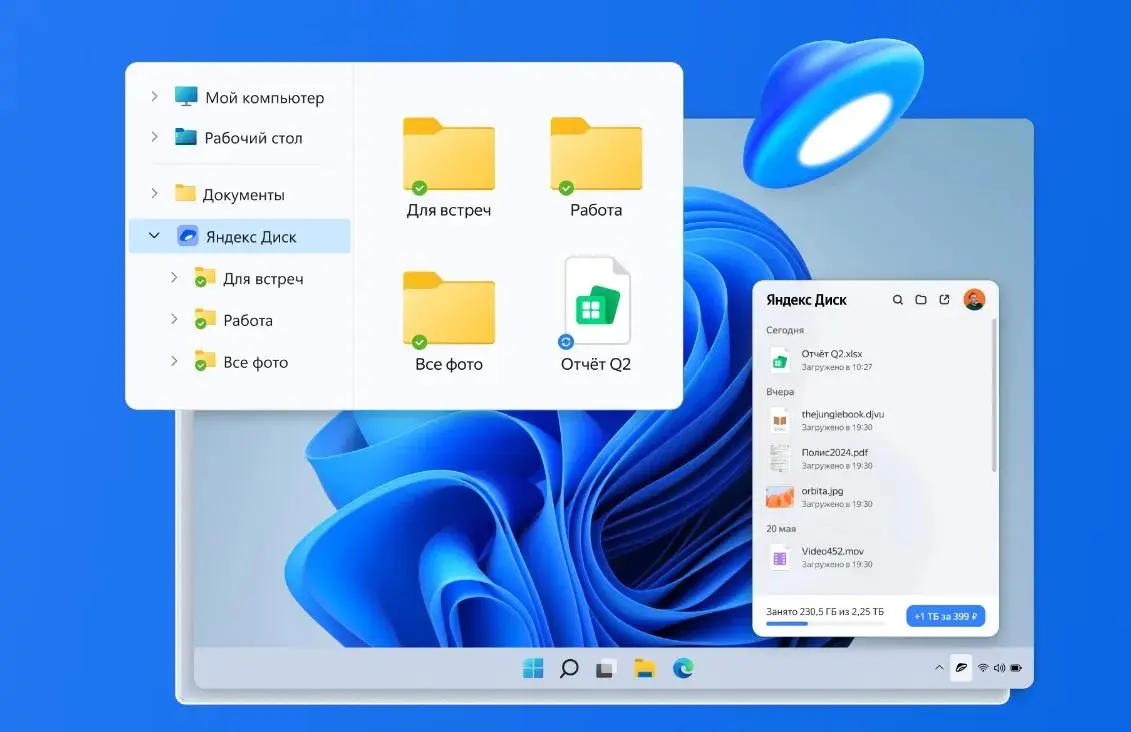
Task: Select Работа in the navigation tree
Action: click(247, 320)
